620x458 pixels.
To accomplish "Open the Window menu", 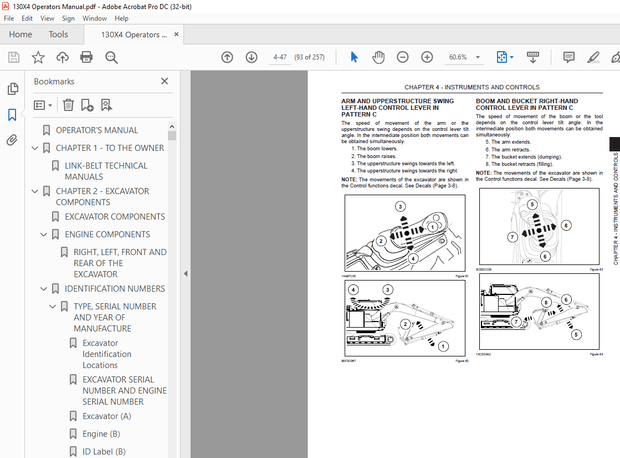I will (x=95, y=18).
